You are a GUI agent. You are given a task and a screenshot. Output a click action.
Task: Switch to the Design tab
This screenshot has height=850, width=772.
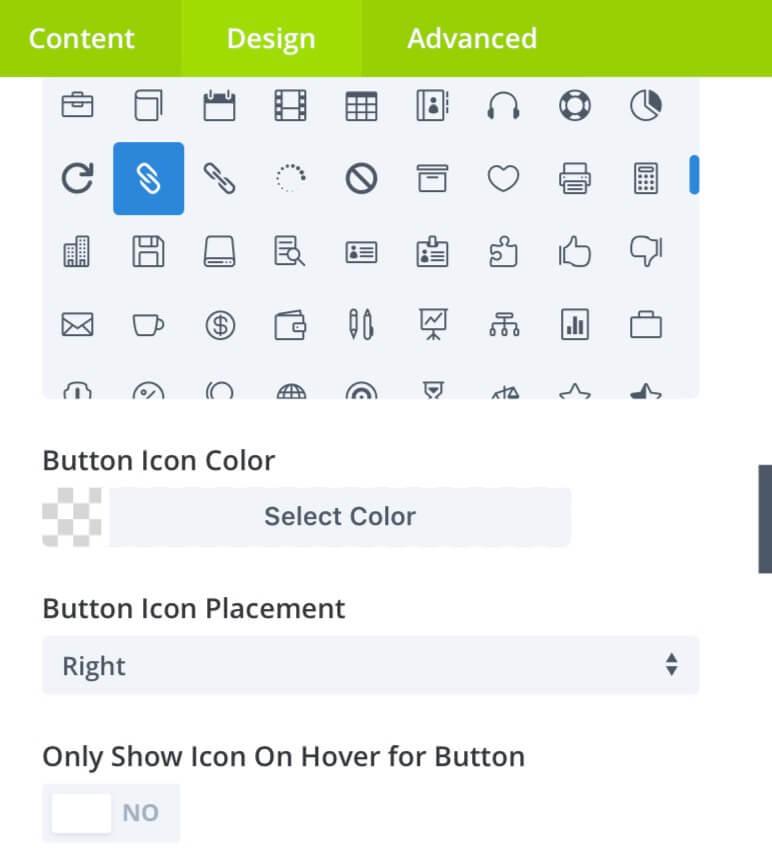tap(271, 38)
